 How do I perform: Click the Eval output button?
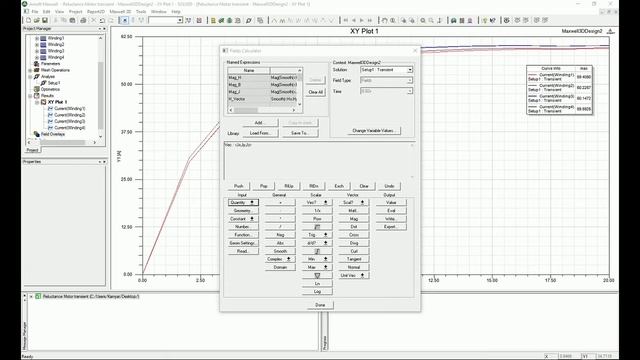coord(391,211)
